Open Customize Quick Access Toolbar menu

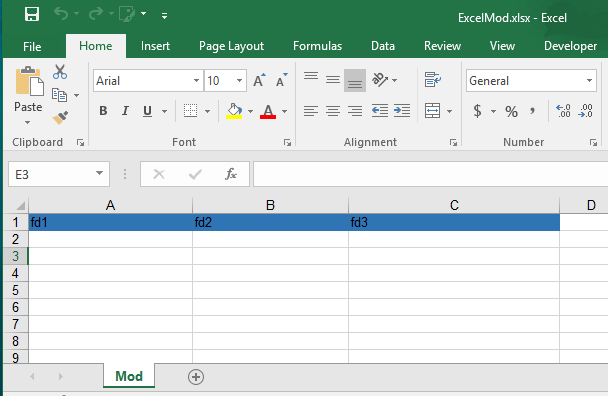point(164,16)
